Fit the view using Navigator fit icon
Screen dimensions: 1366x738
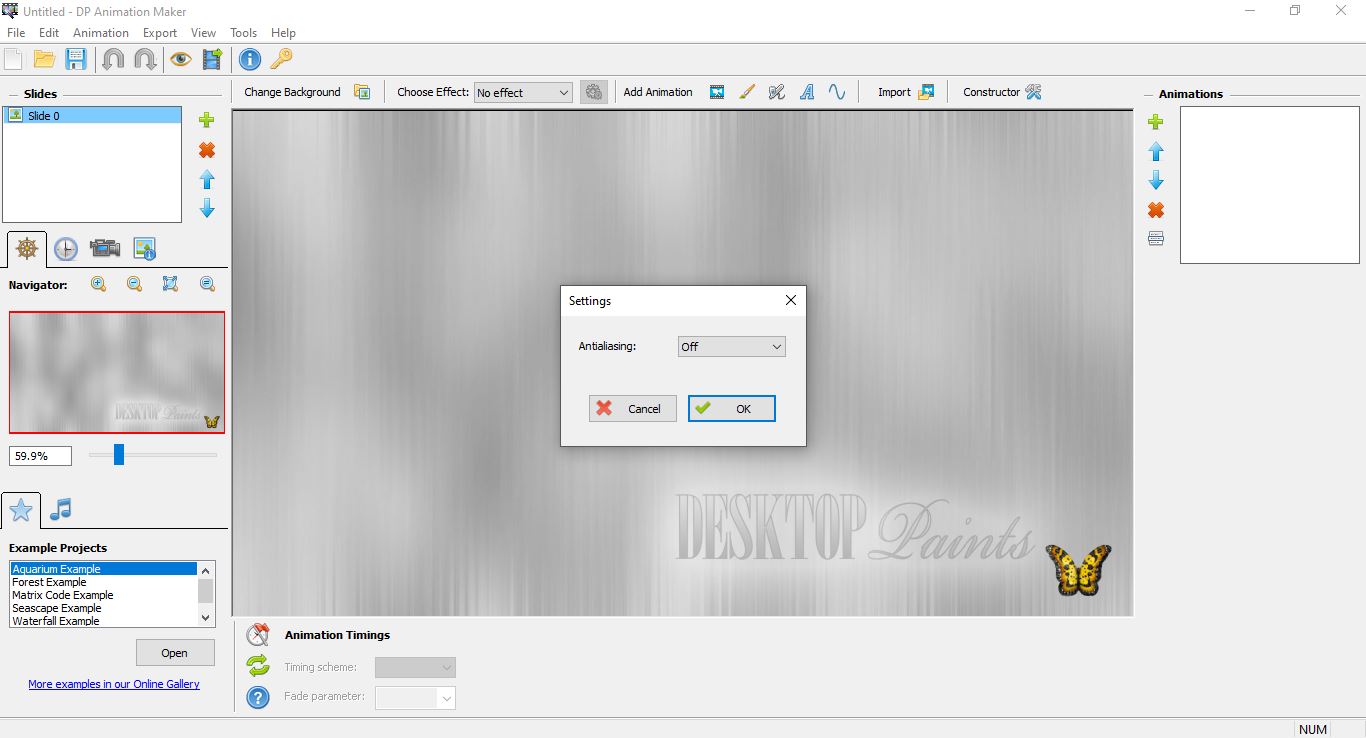click(x=170, y=284)
